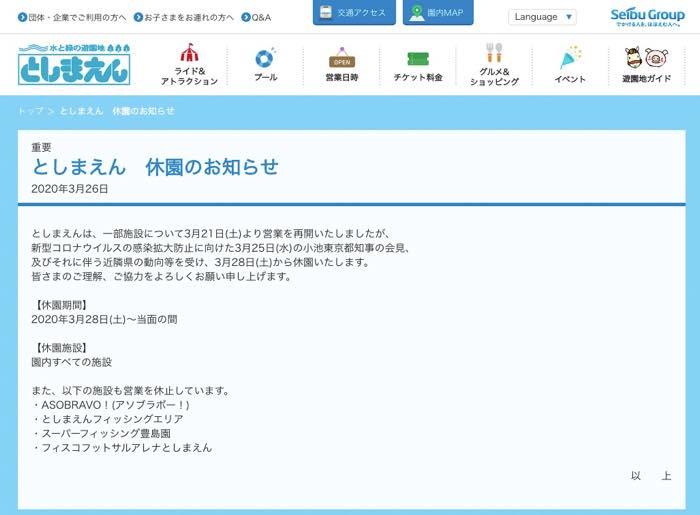
Task: Click the closing text 以 上
Action: click(x=651, y=476)
